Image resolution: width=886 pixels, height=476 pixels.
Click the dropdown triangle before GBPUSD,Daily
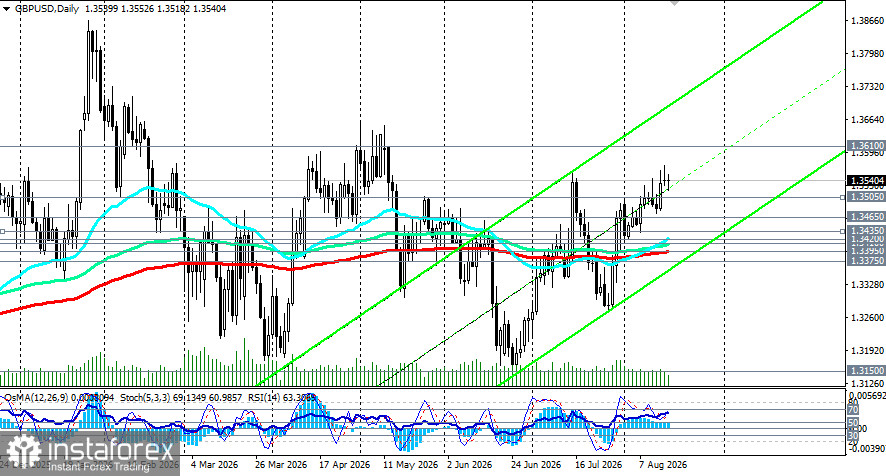point(6,9)
